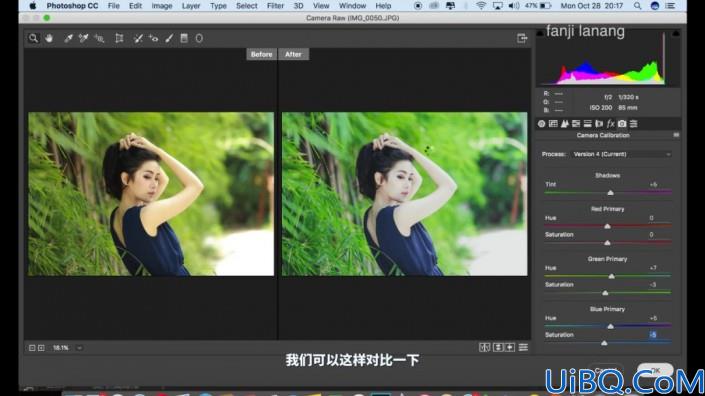
Task: Cycle Before/After view modes icon
Action: coord(484,347)
